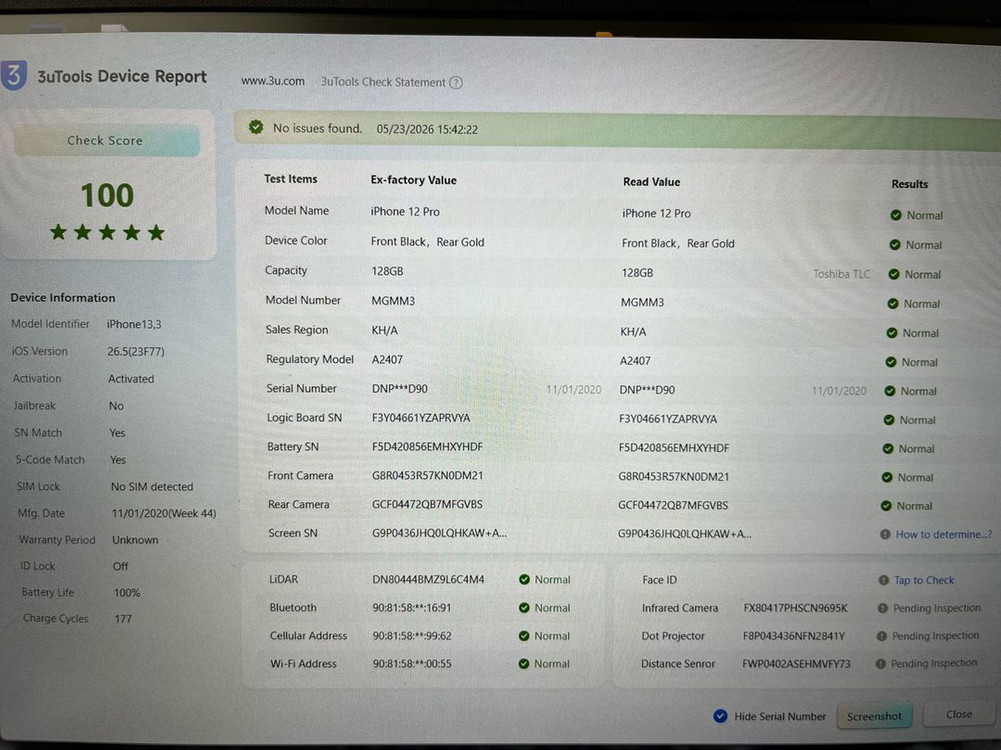Click the Check Statement question mark icon
The width and height of the screenshot is (1001, 750).
click(456, 82)
